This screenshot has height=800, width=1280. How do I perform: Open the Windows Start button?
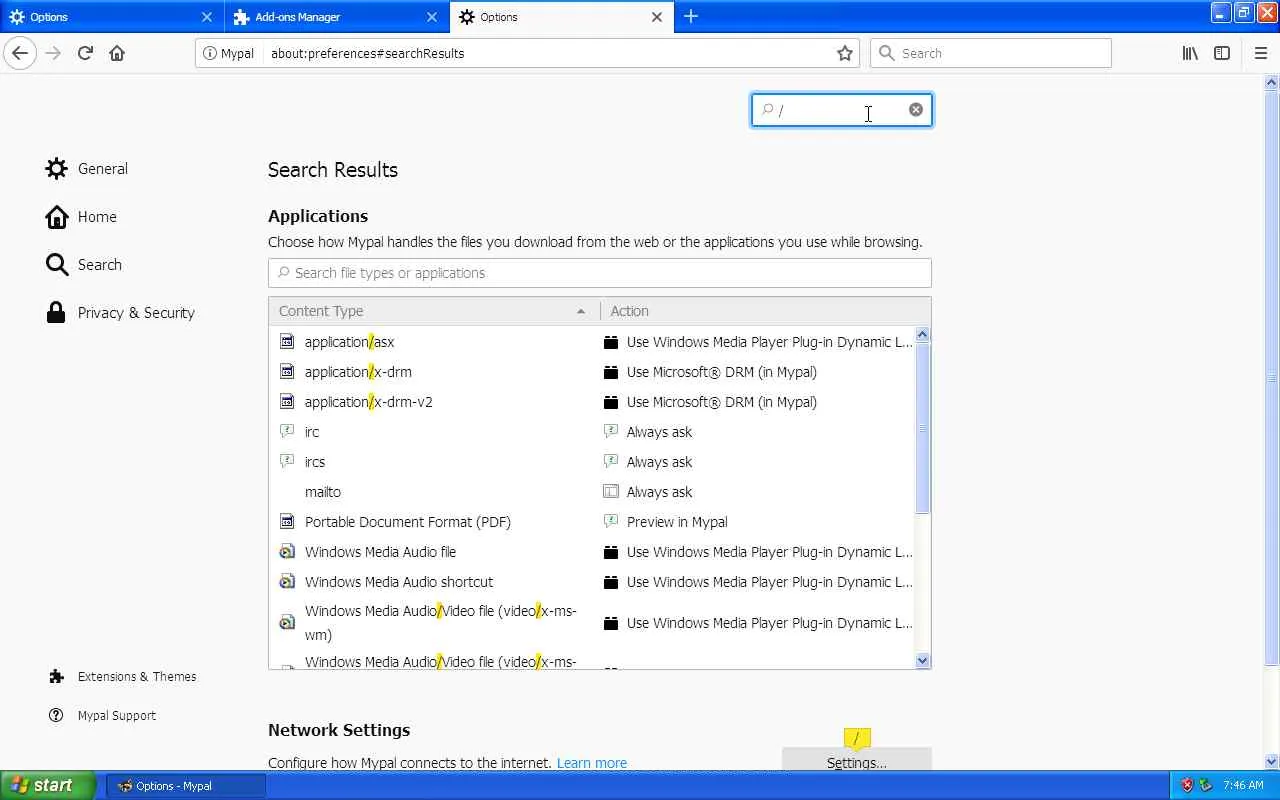(47, 785)
